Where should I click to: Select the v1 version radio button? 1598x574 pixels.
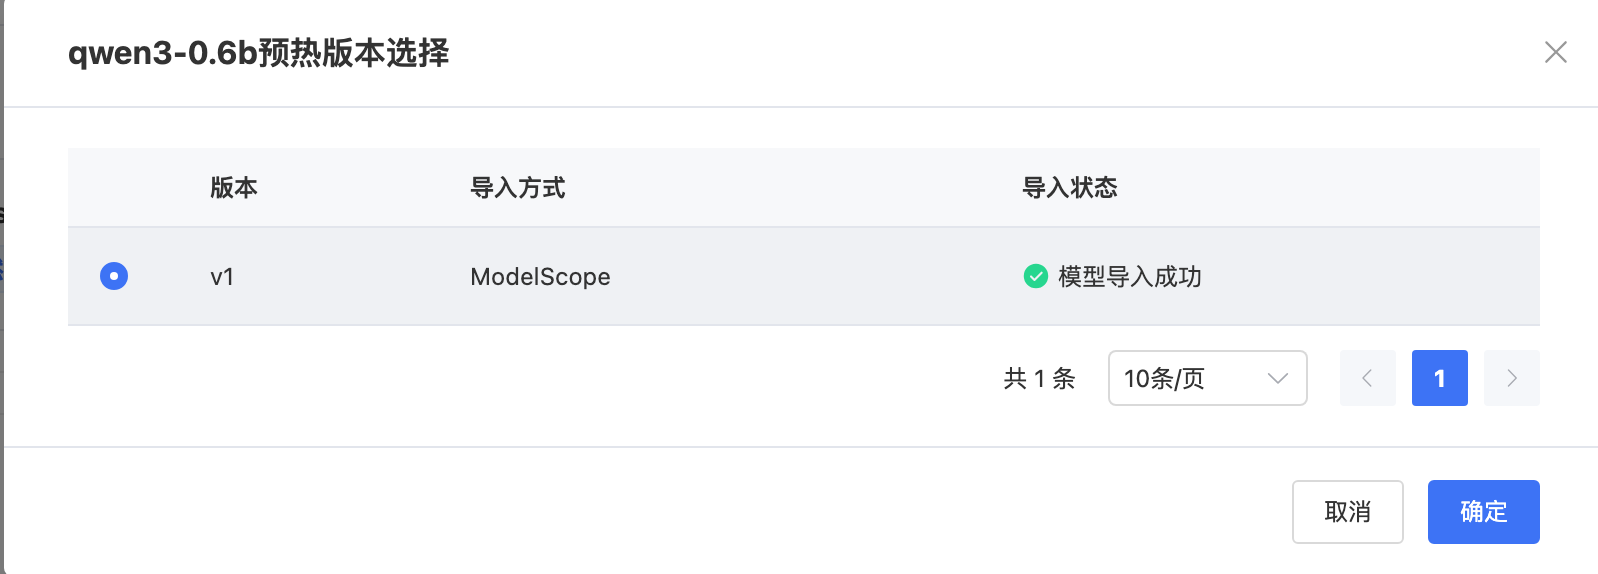point(114,276)
